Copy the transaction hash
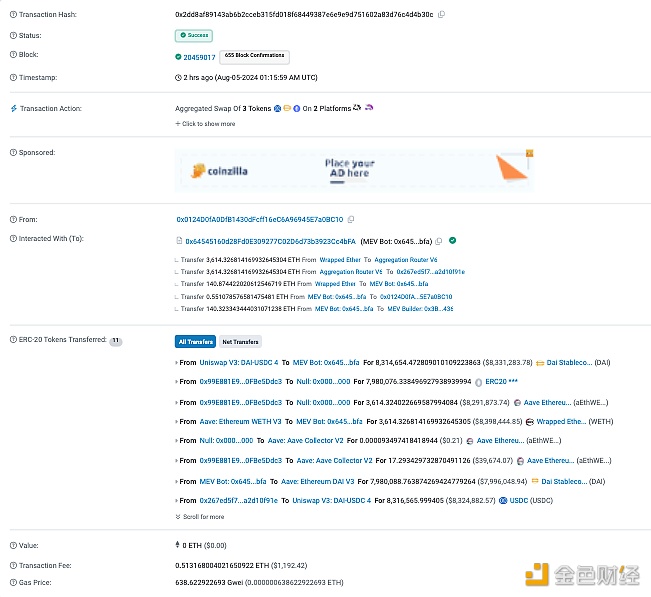Screen dimensions: 651x597 (441, 15)
